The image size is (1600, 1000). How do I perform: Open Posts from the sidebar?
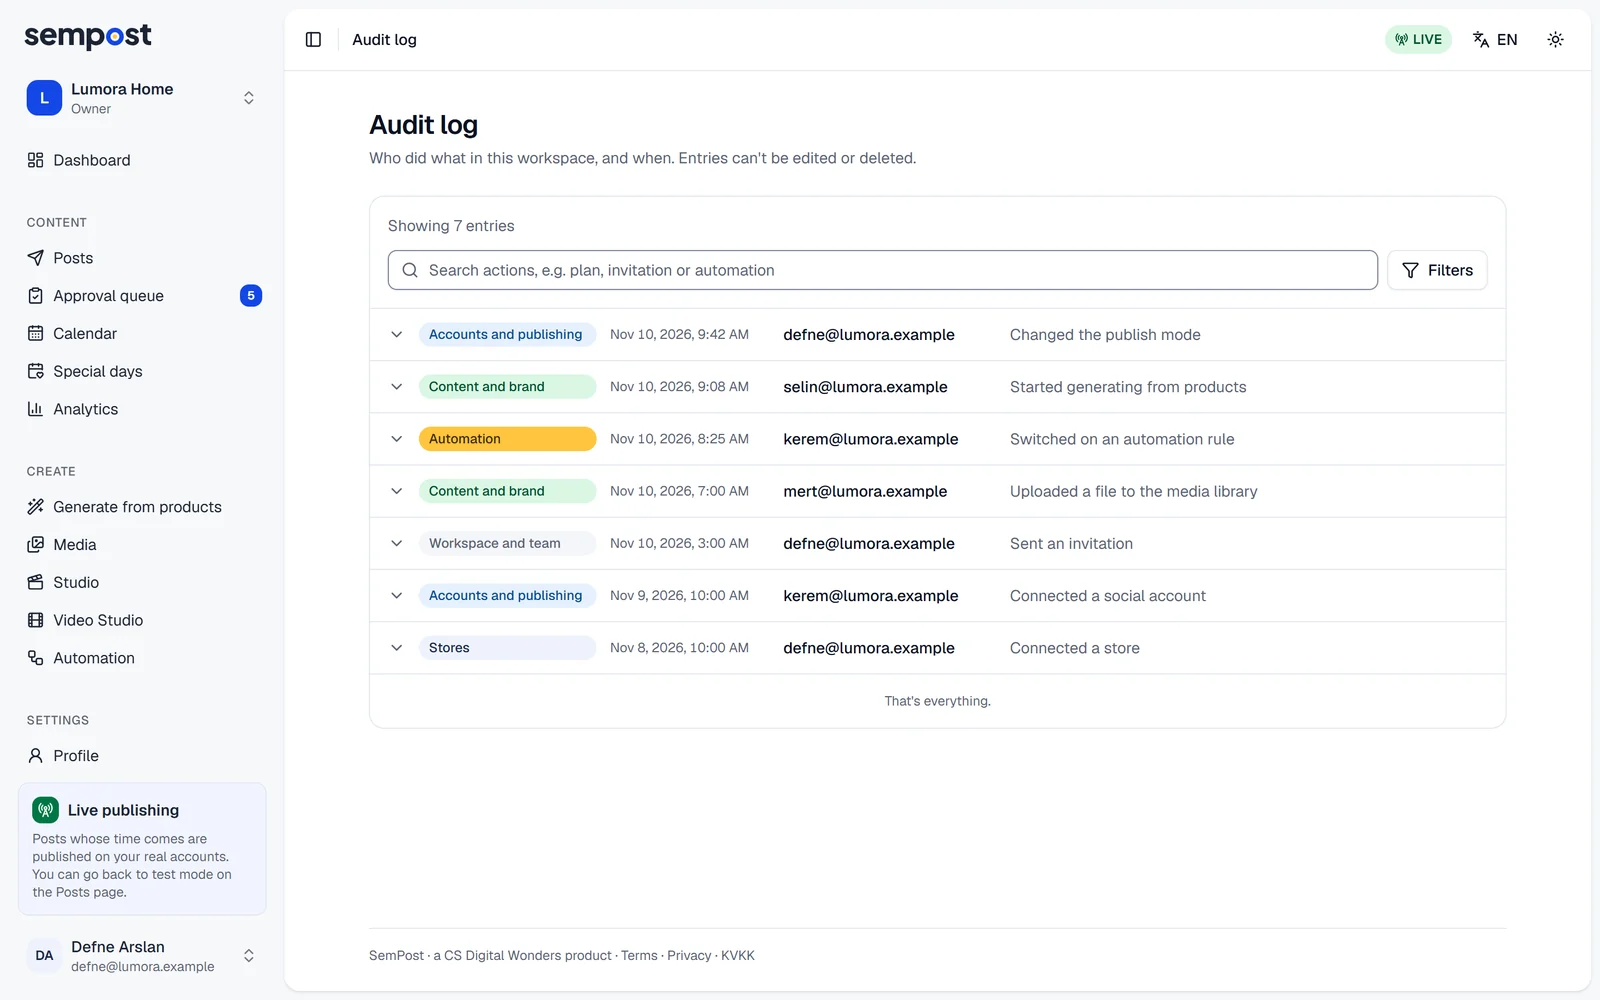pyautogui.click(x=142, y=258)
